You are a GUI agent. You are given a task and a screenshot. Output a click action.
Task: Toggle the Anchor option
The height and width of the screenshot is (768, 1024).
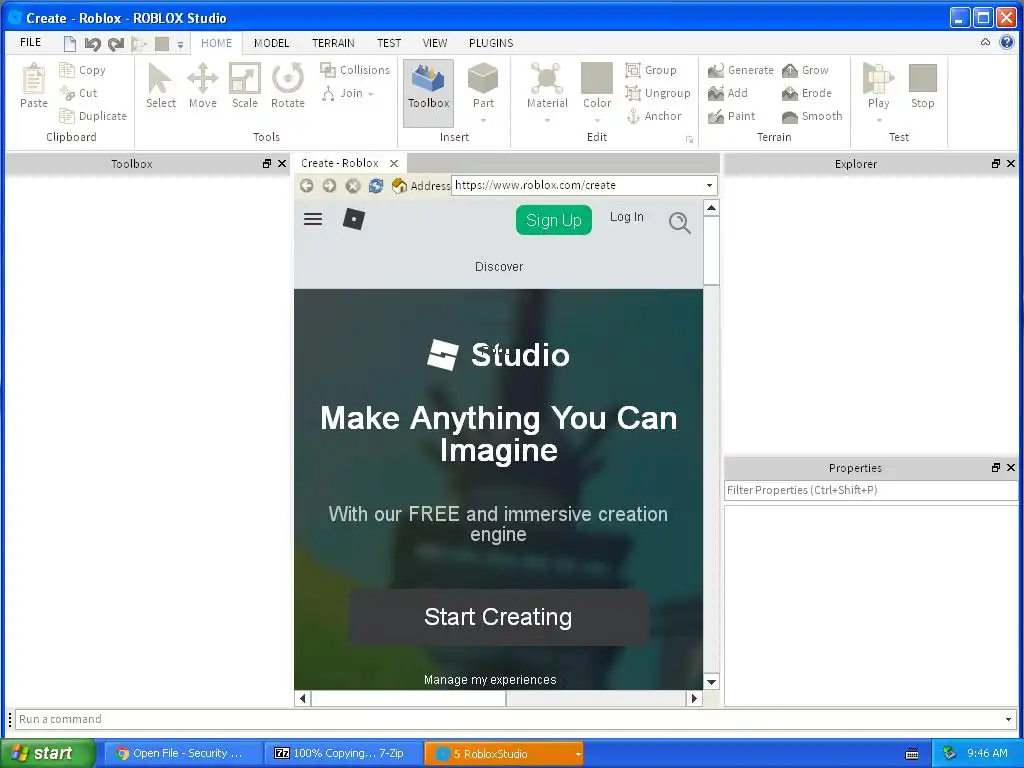(654, 116)
